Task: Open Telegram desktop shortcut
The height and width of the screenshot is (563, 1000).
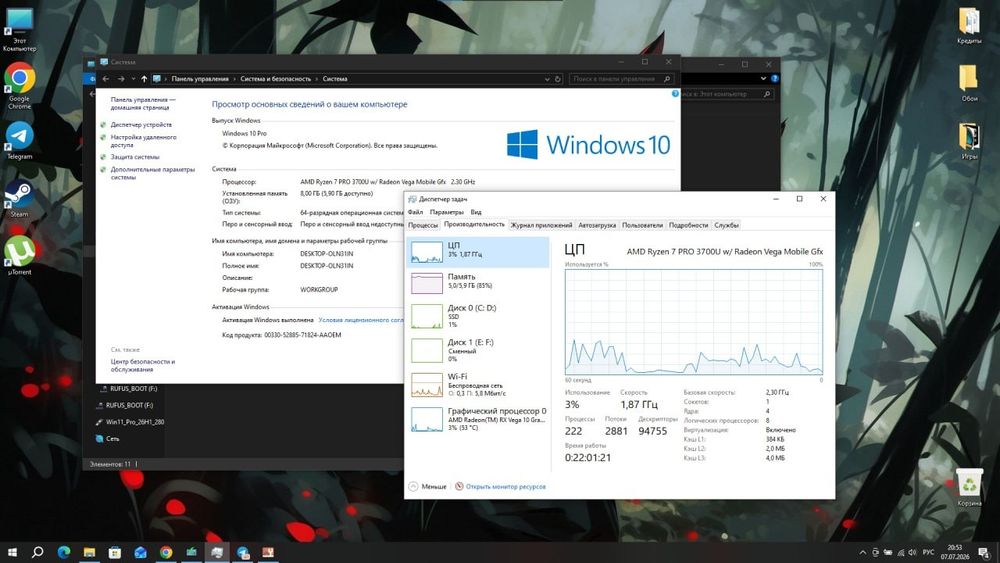Action: (19, 141)
